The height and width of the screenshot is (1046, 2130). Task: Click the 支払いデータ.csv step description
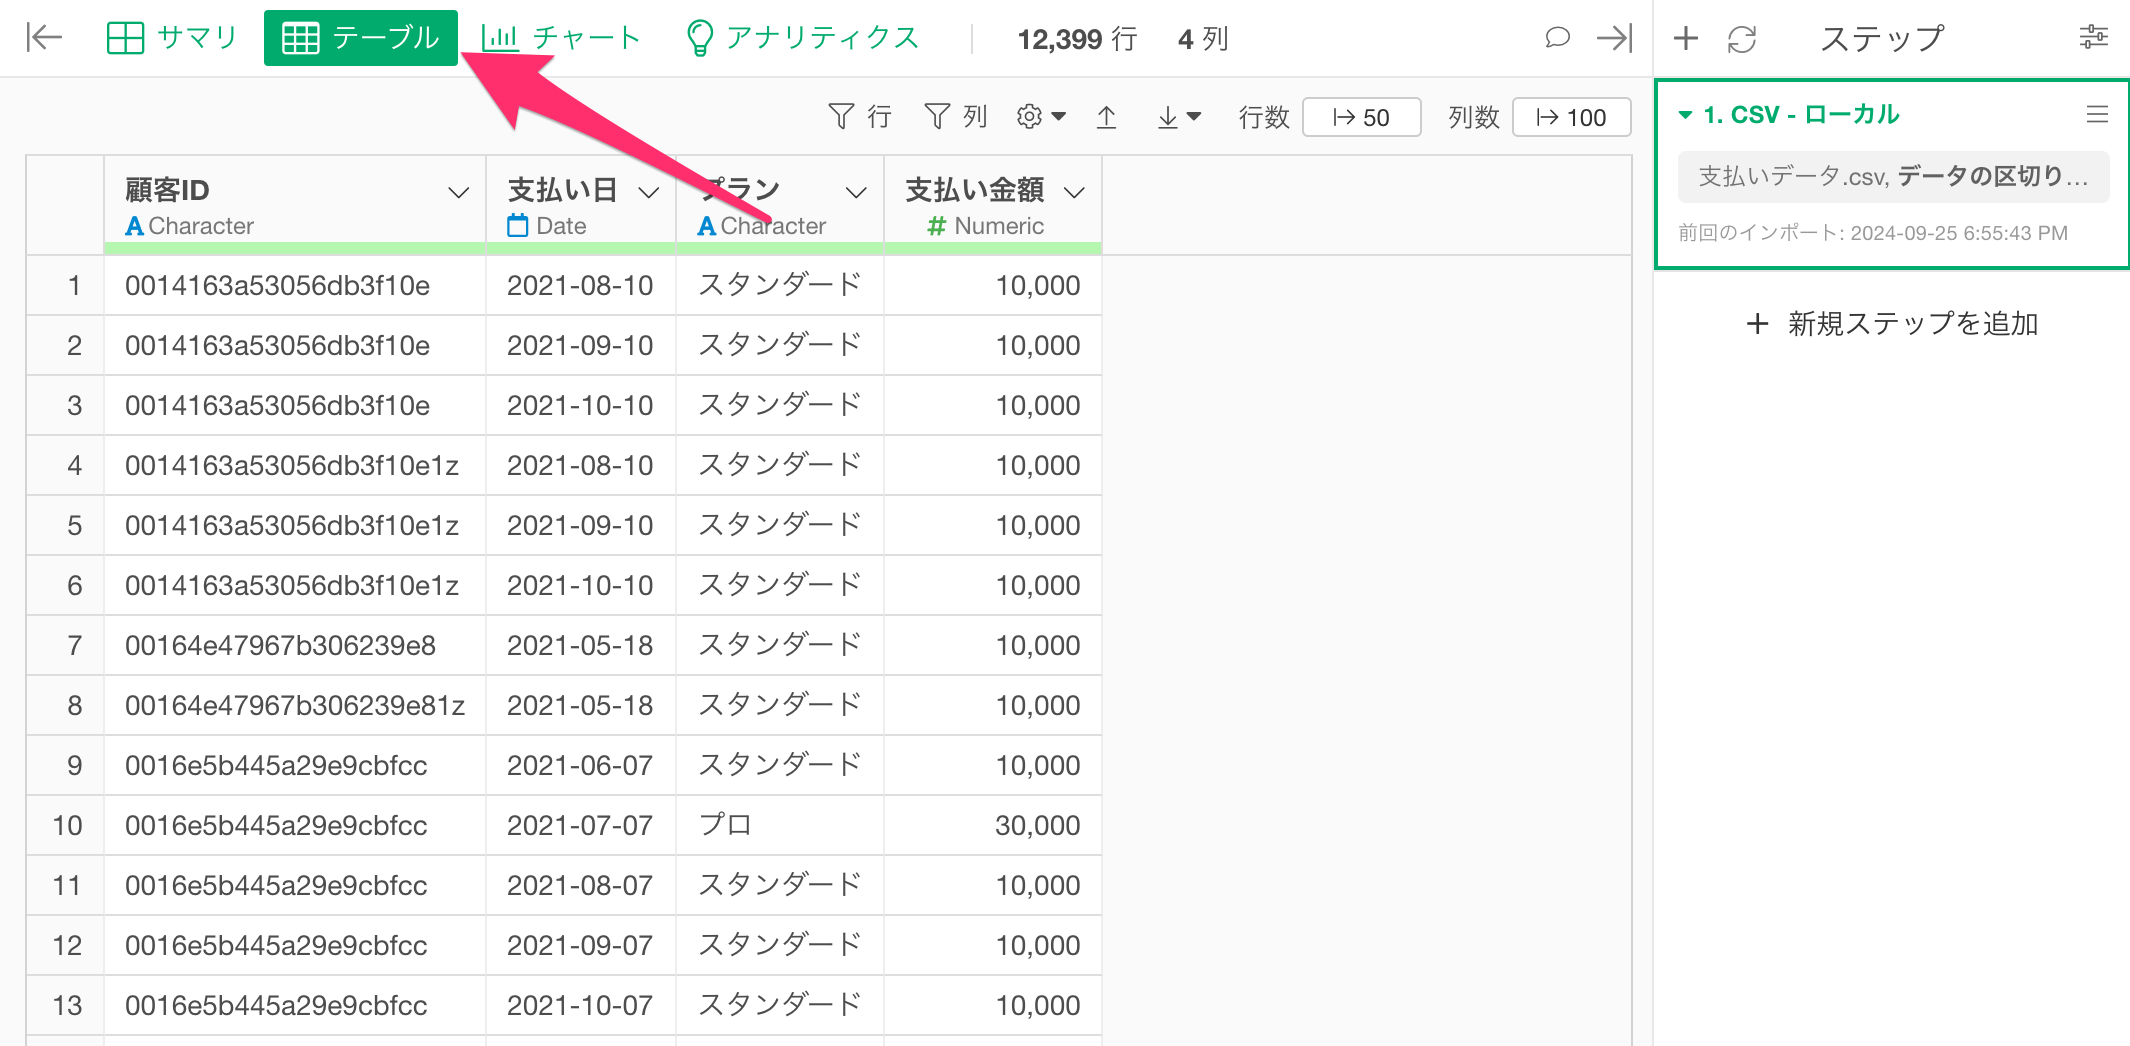coord(1893,177)
